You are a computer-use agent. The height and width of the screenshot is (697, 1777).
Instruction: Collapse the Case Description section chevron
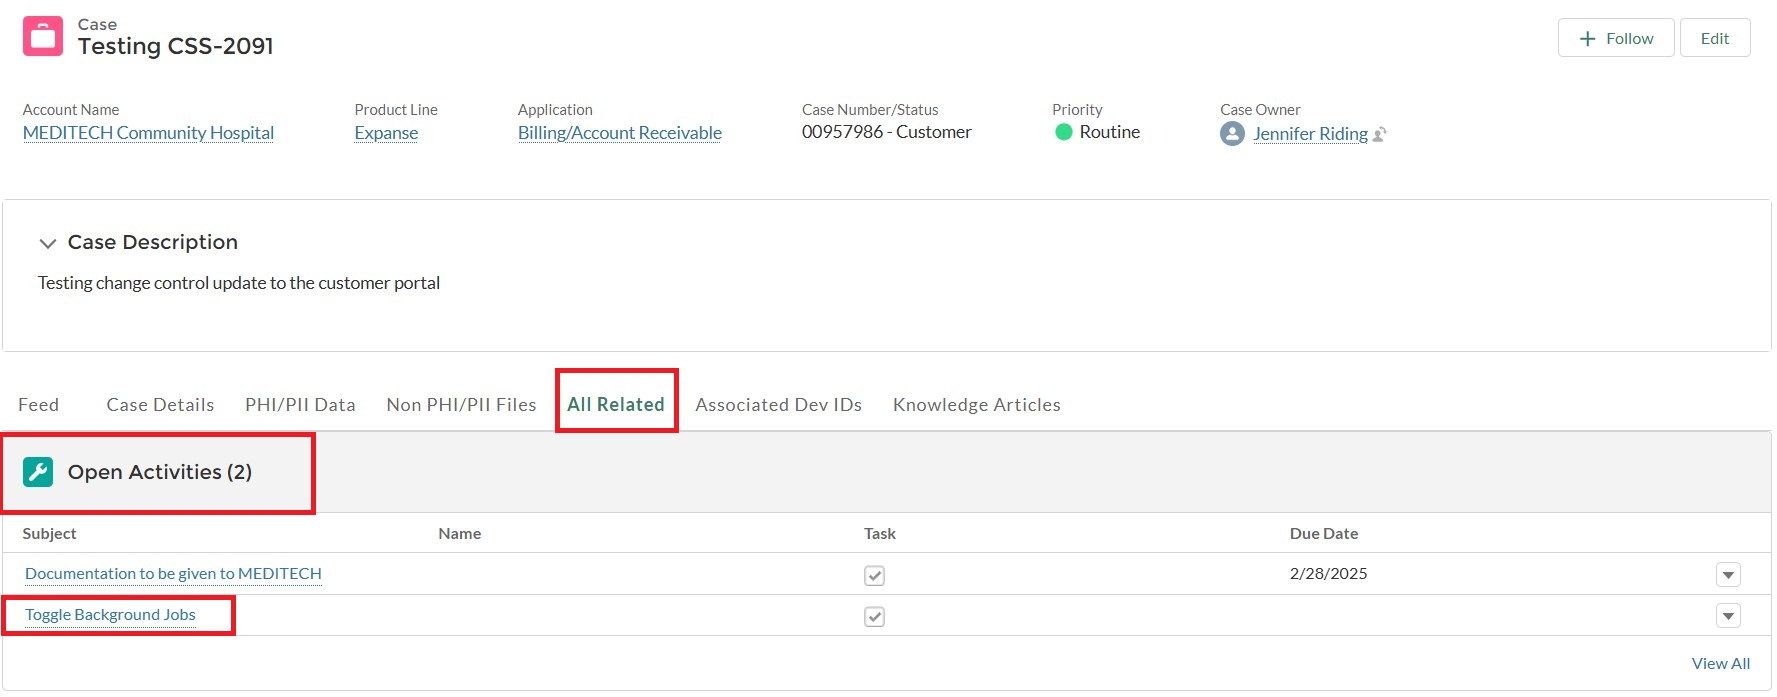click(47, 243)
